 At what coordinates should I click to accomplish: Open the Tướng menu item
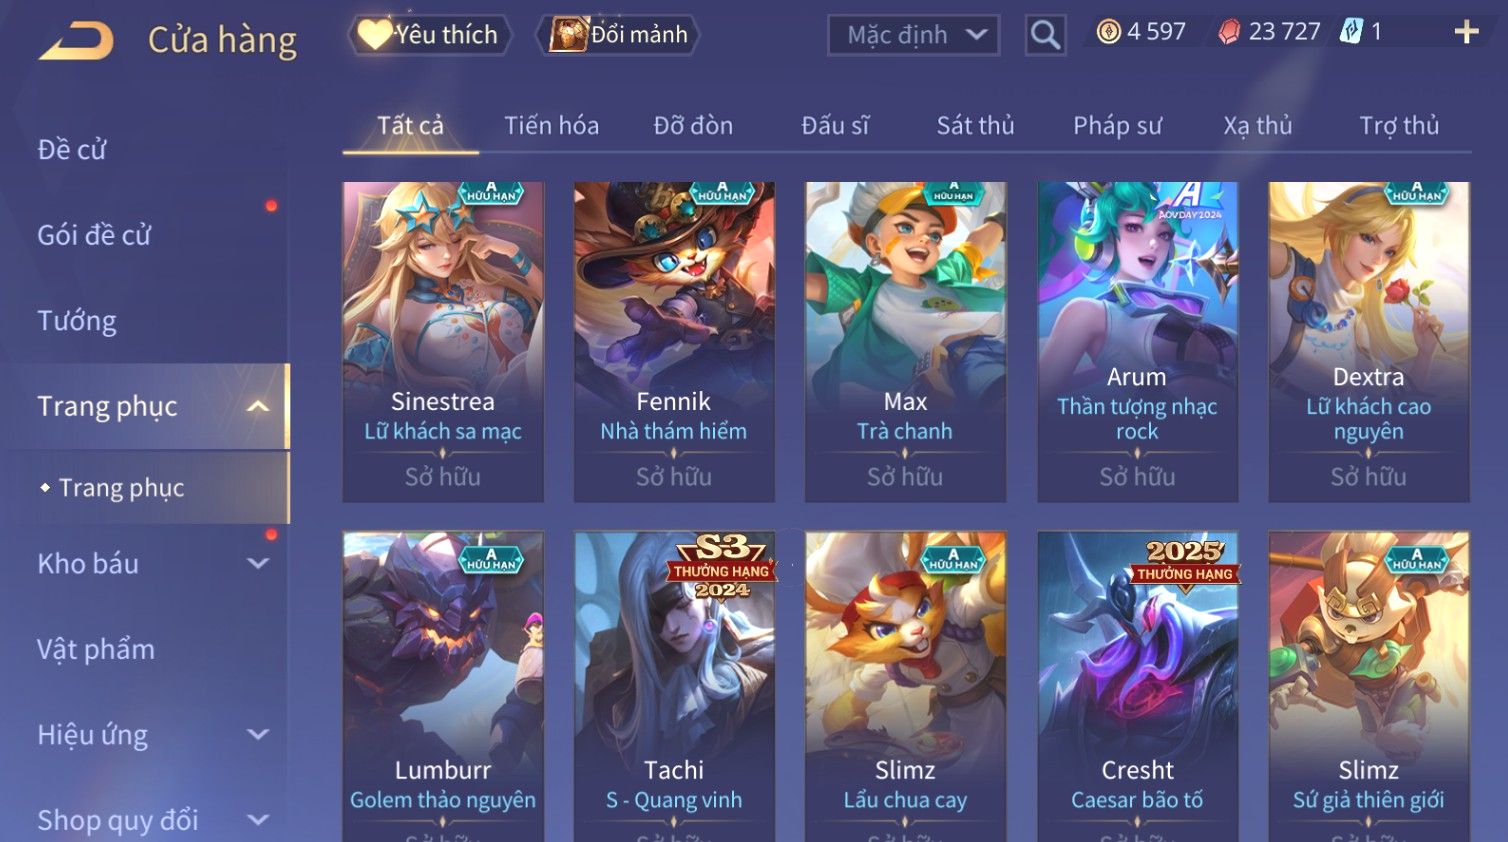pyautogui.click(x=77, y=321)
